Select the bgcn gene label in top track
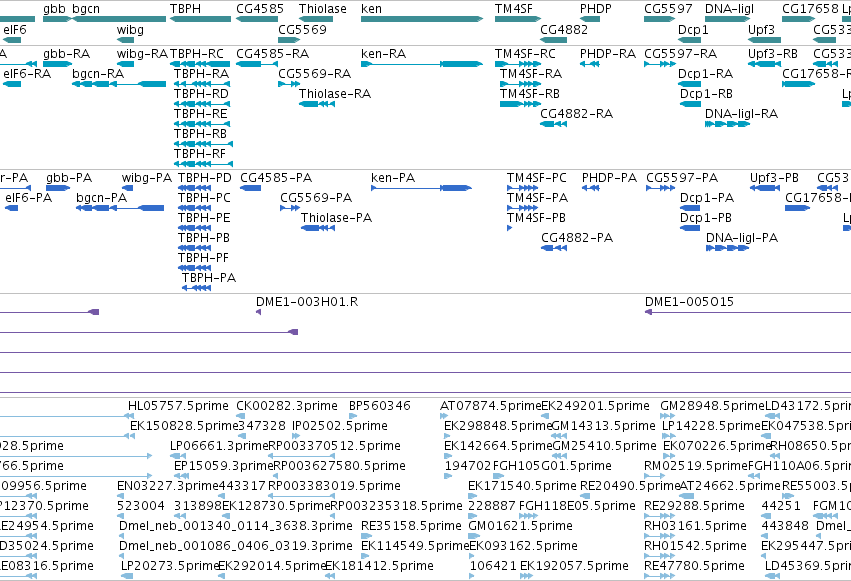Screen dimensions: 851x581 [86, 9]
